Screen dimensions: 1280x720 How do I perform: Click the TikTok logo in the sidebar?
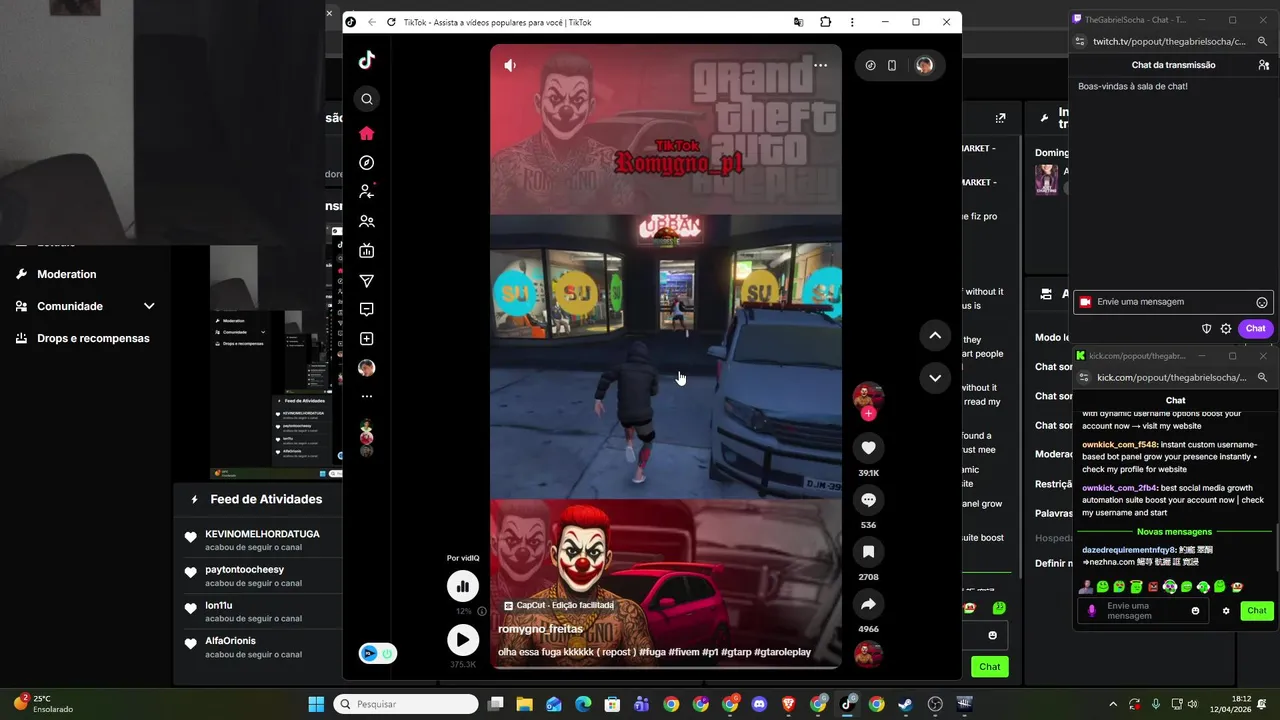[x=367, y=60]
